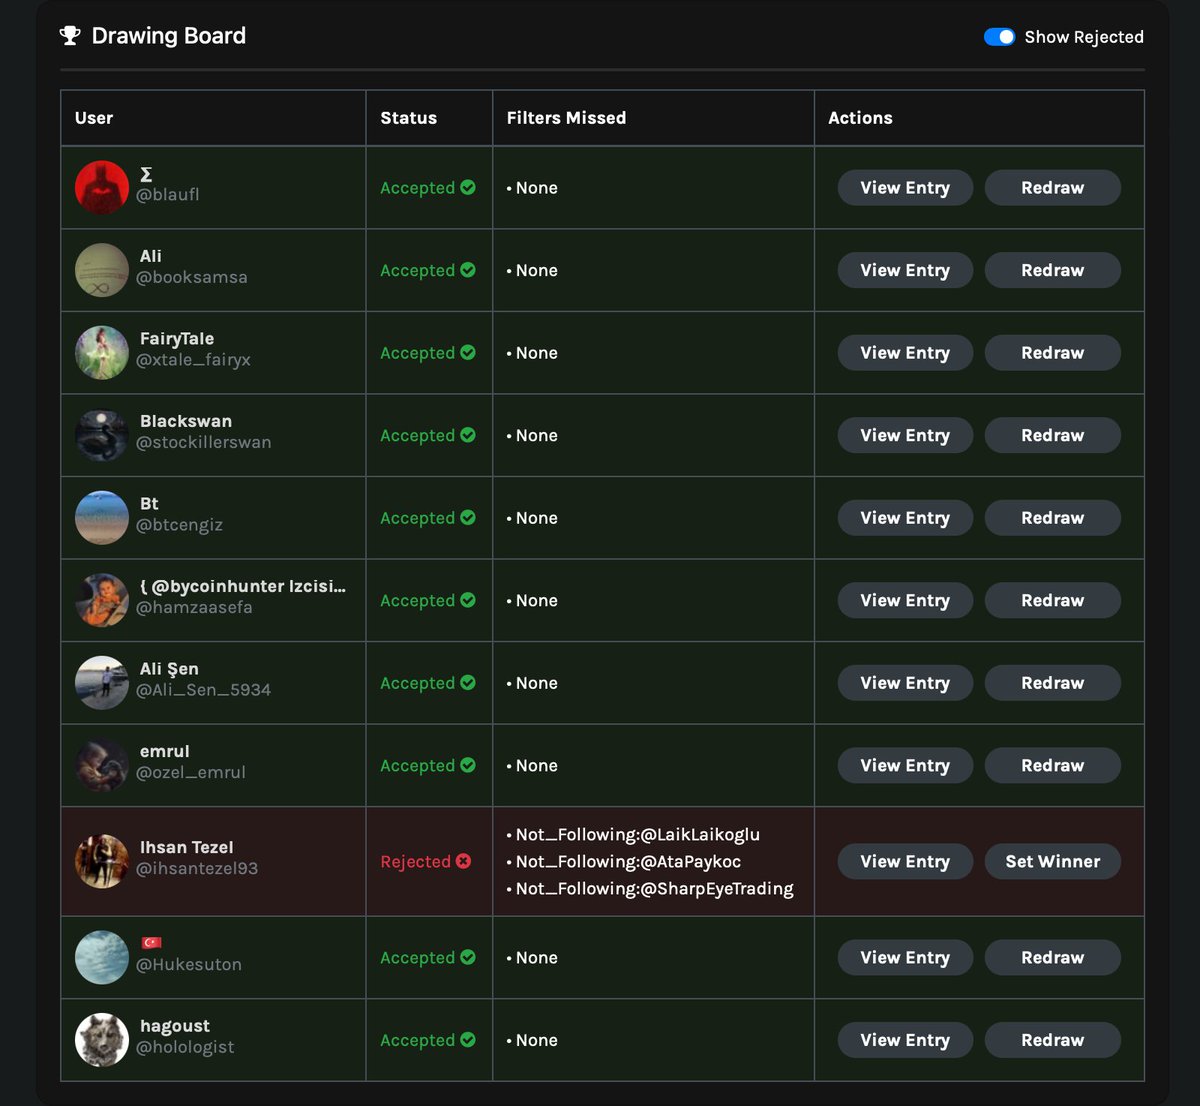The width and height of the screenshot is (1200, 1106).
Task: Click Ali Şen's profile picture
Action: click(x=102, y=682)
